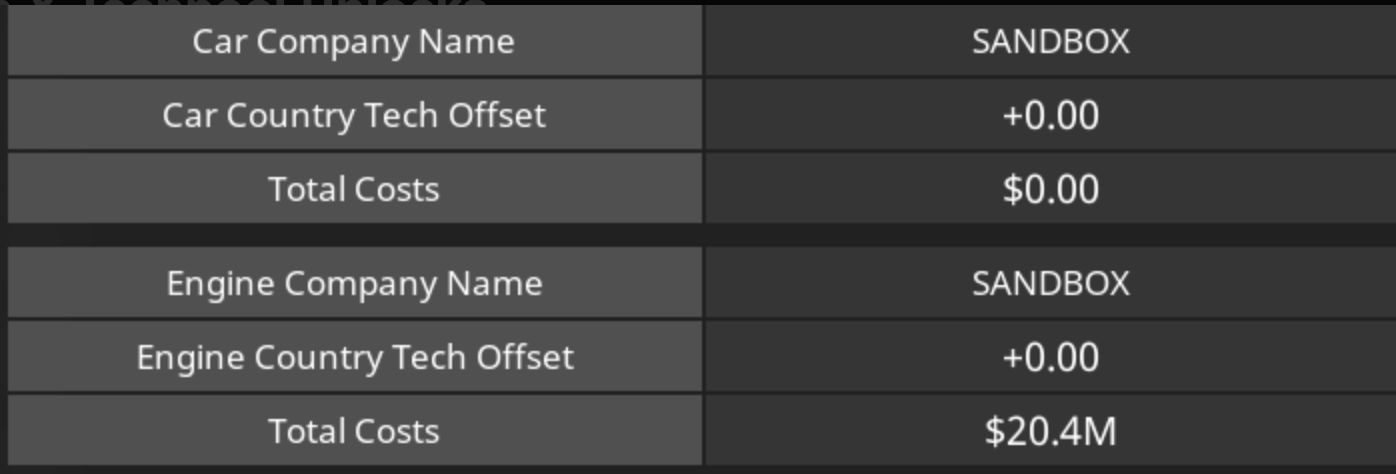Click the Car Company Name label

(353, 41)
